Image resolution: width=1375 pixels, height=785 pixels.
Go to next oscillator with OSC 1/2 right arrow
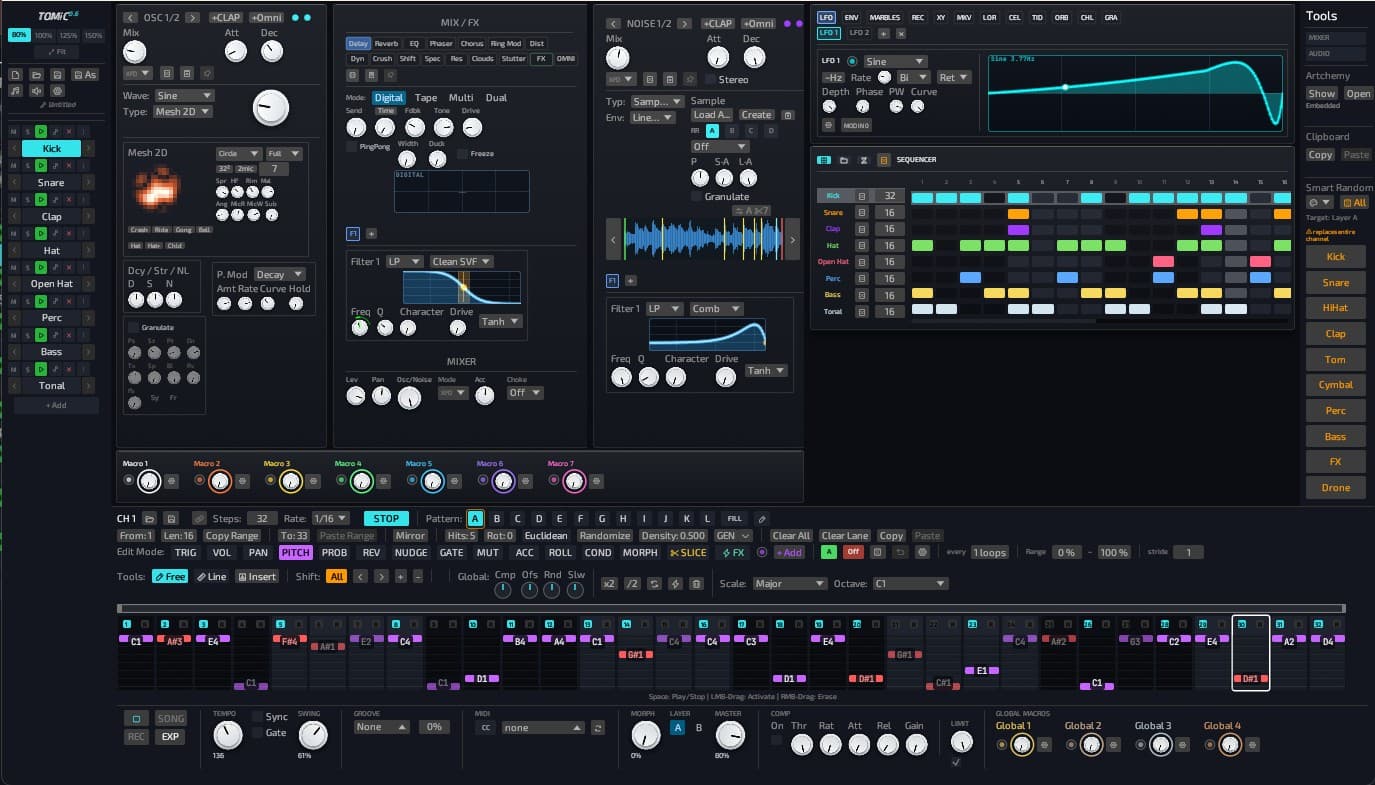click(192, 18)
